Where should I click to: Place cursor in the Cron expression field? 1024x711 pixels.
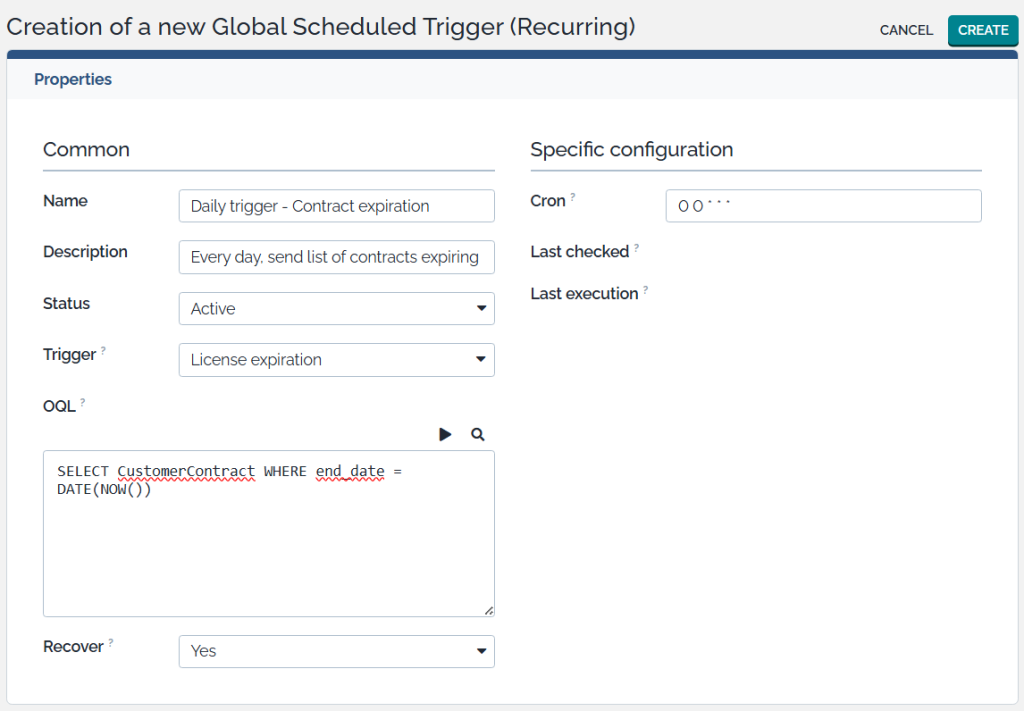tap(823, 206)
